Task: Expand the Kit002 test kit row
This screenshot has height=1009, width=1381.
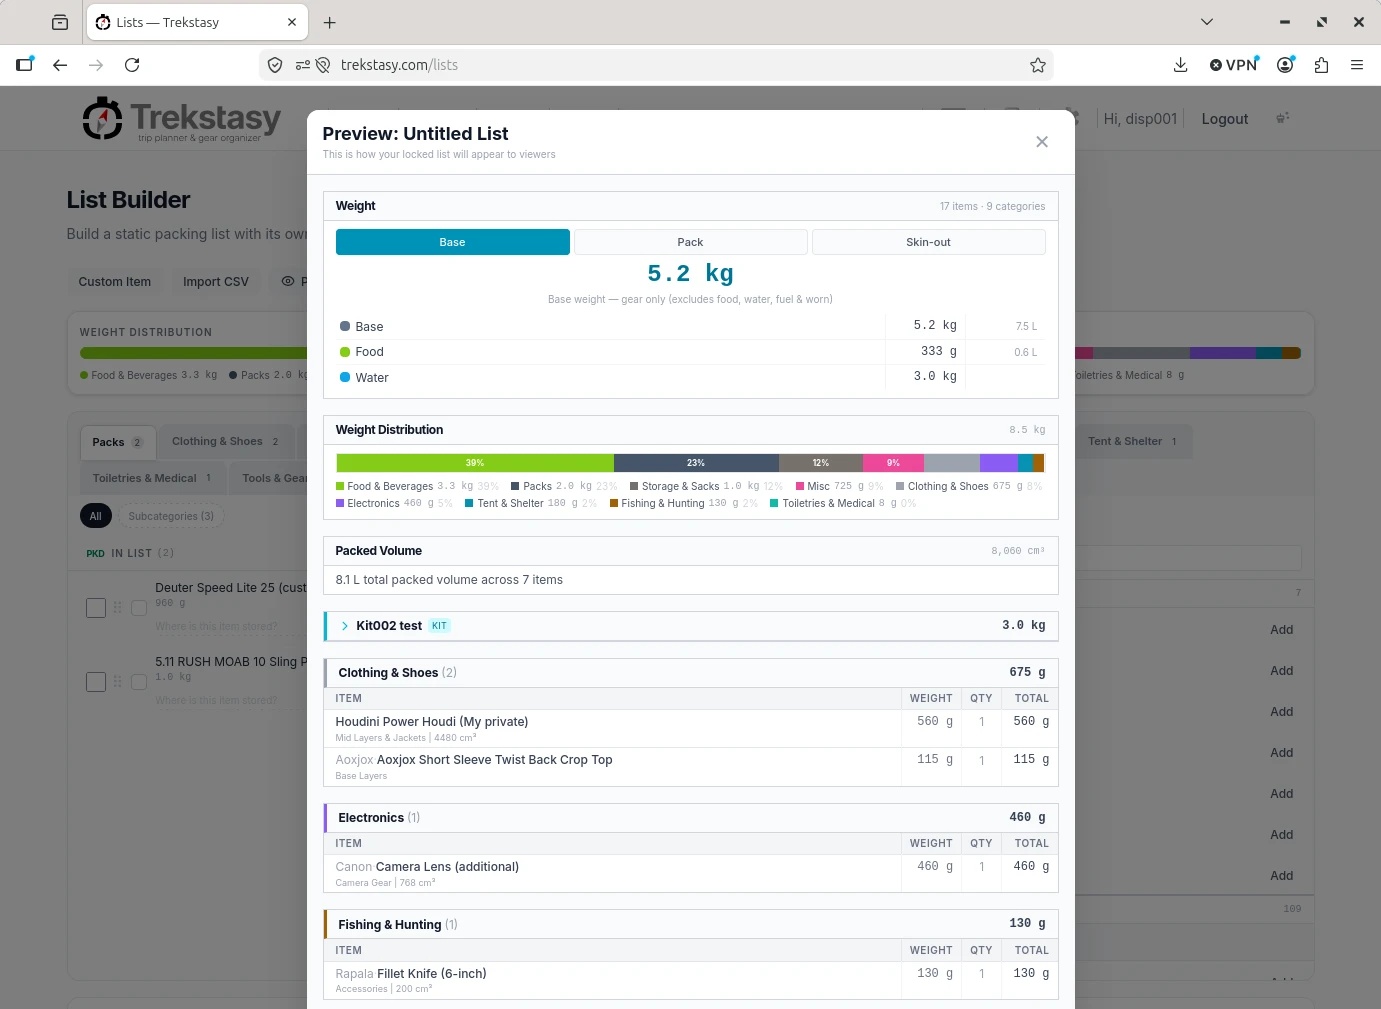Action: [345, 626]
